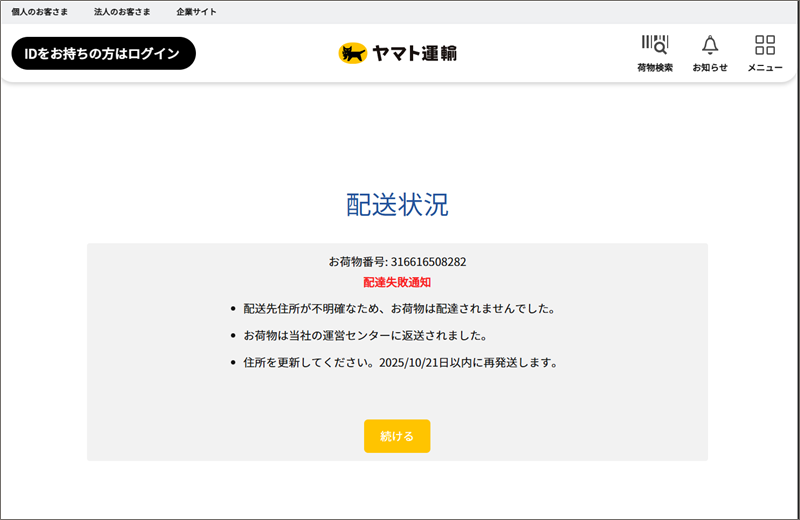The height and width of the screenshot is (520, 800).
Task: Open the 企業サイト link in the top bar
Action: (196, 12)
